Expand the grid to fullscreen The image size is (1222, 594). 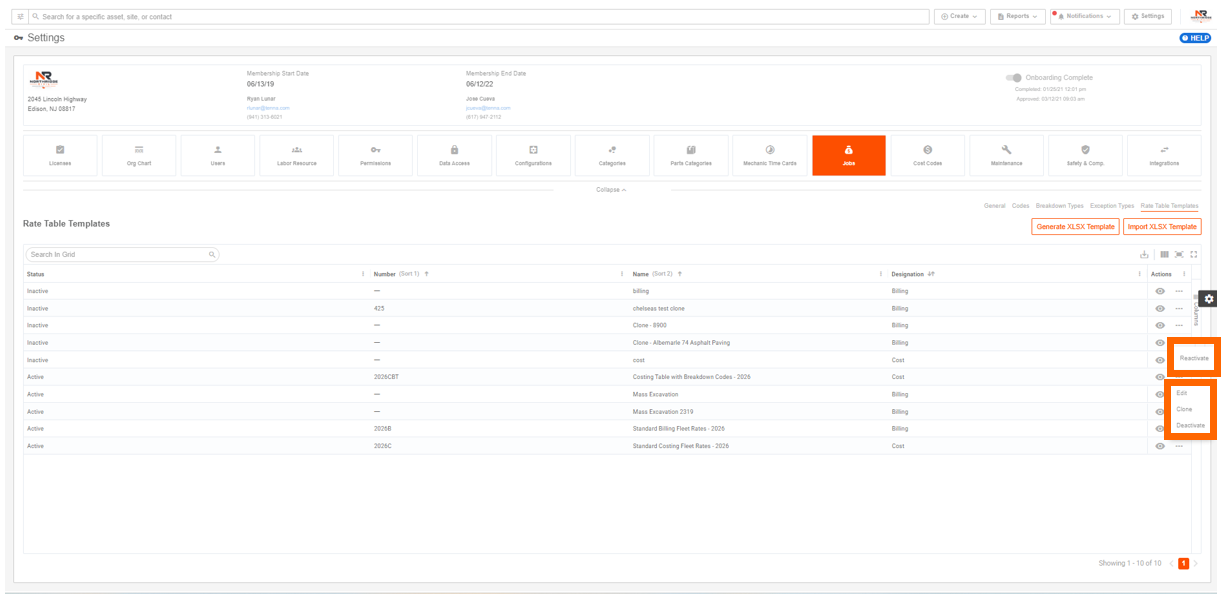coord(1193,255)
